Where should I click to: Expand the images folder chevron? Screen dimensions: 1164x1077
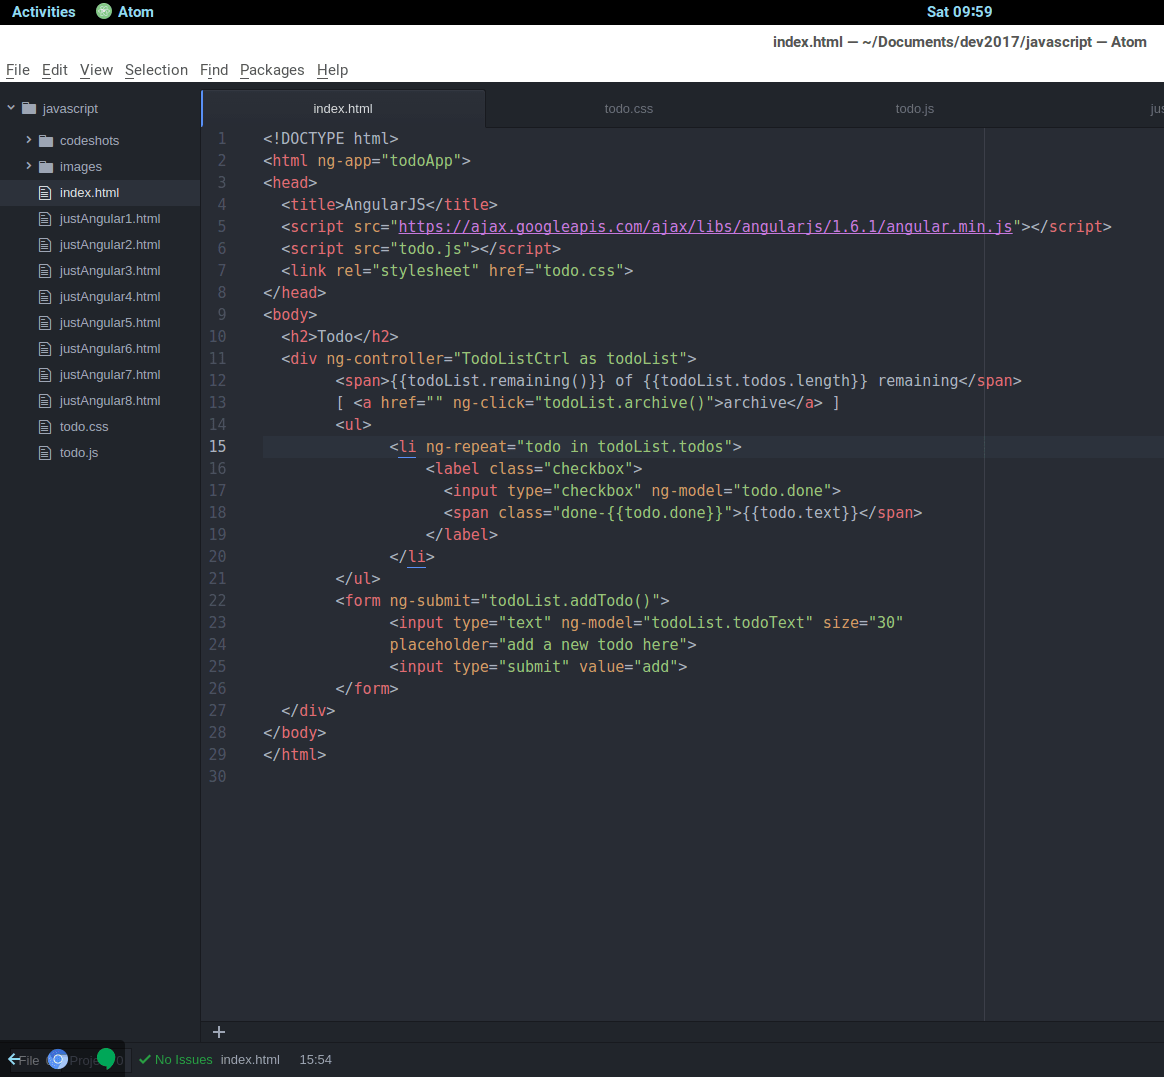pyautogui.click(x=29, y=166)
